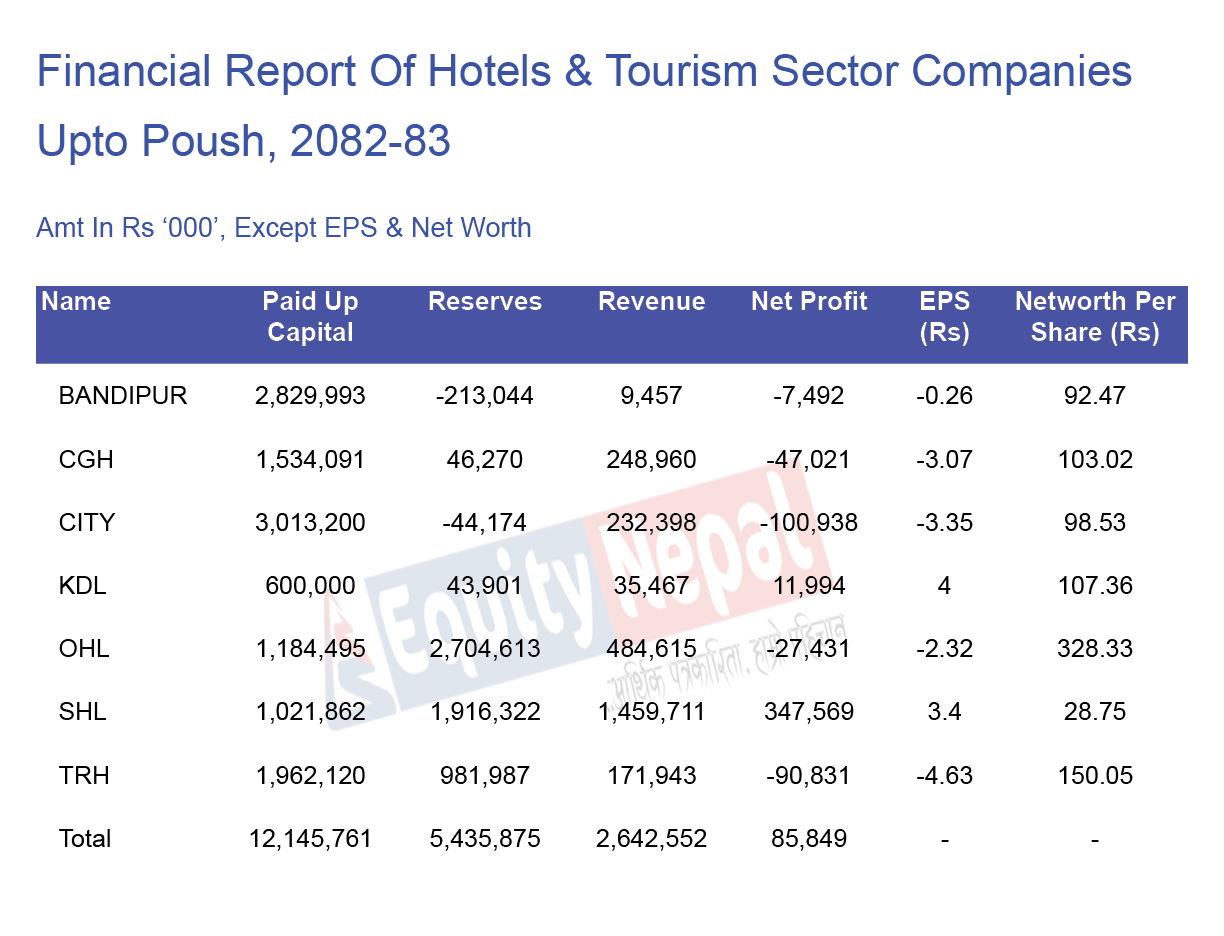
Task: Click the Reserves column header
Action: tap(485, 302)
